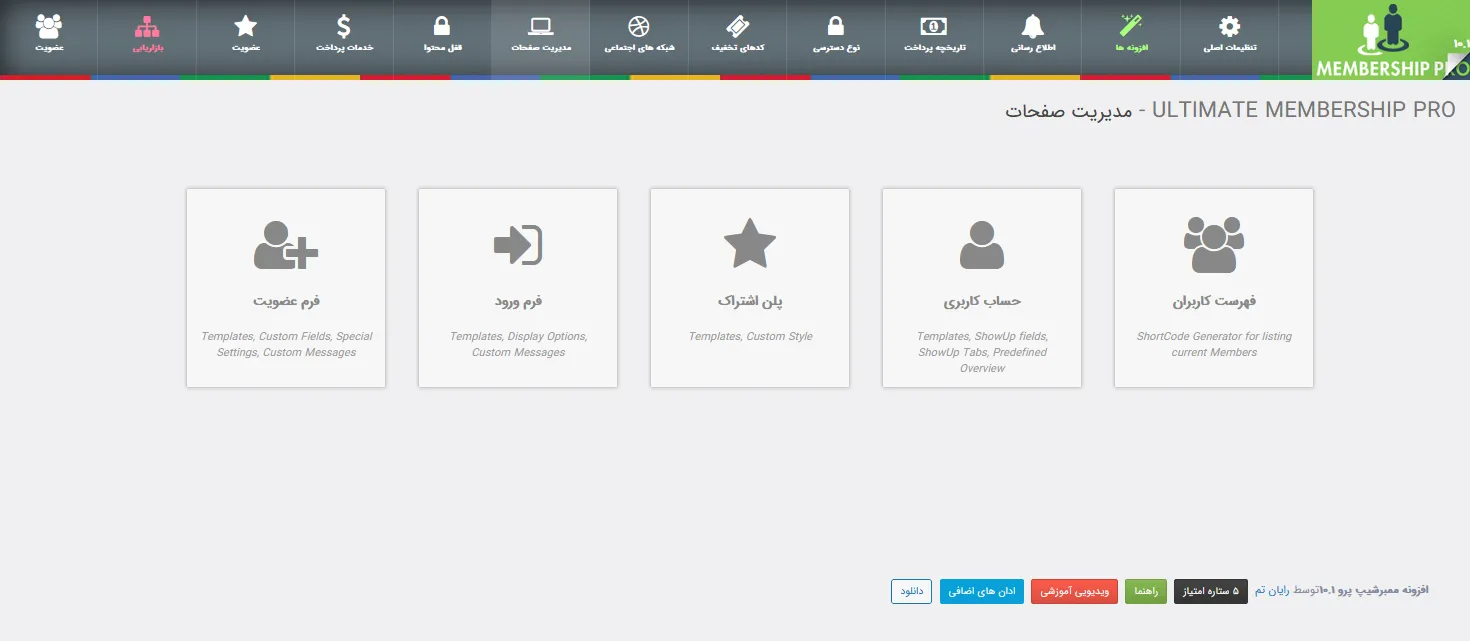Open the پلن اشتراک star card

coord(750,288)
